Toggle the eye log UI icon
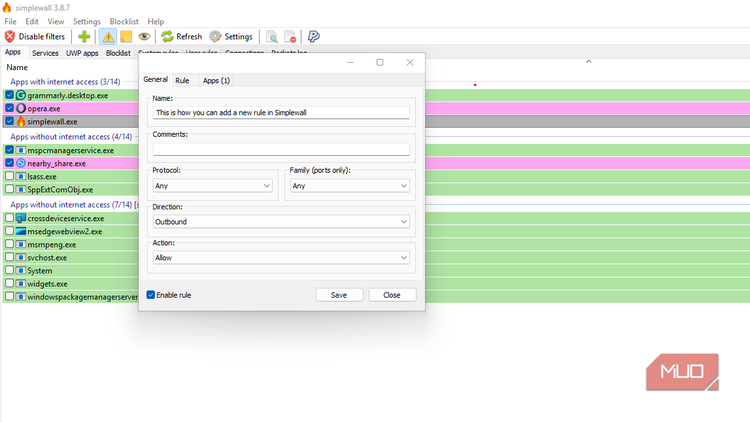750x422 pixels. [144, 36]
